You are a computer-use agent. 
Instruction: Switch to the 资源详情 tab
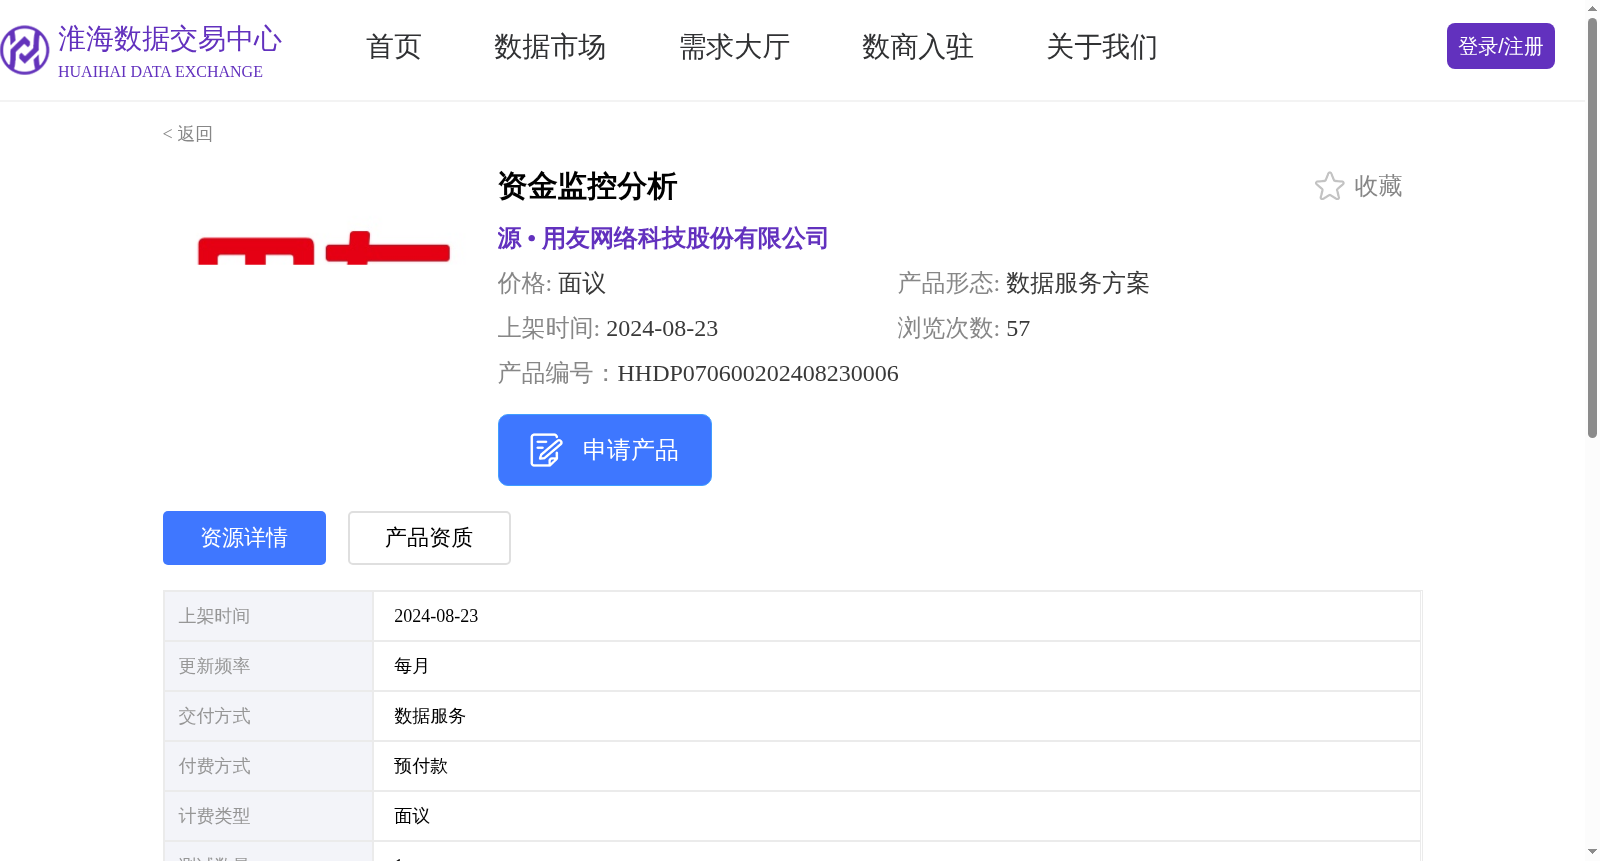click(x=244, y=538)
